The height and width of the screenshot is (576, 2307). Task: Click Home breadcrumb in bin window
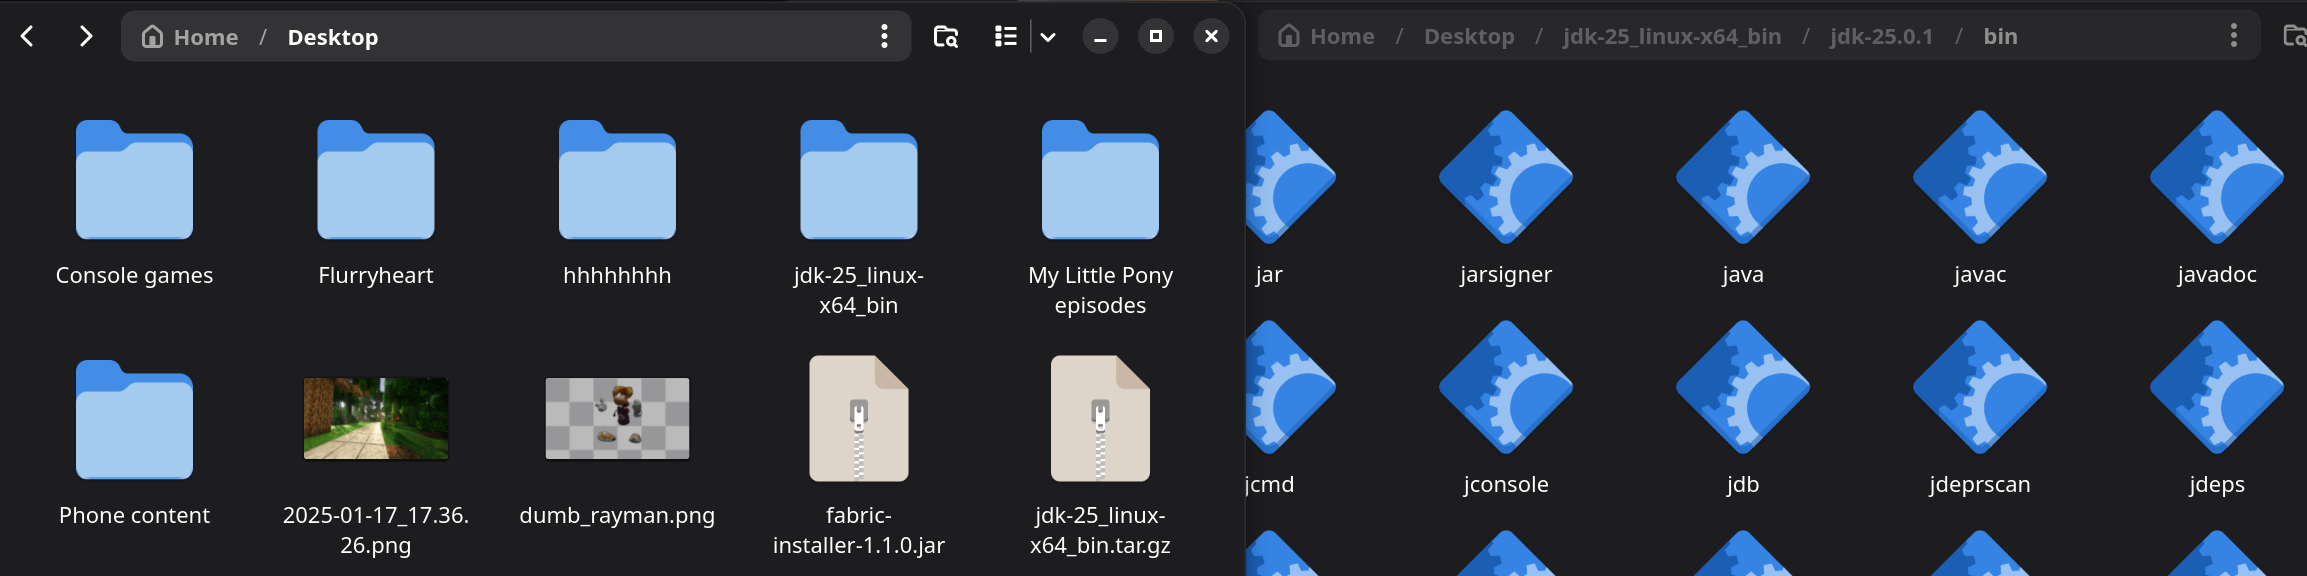click(1326, 36)
